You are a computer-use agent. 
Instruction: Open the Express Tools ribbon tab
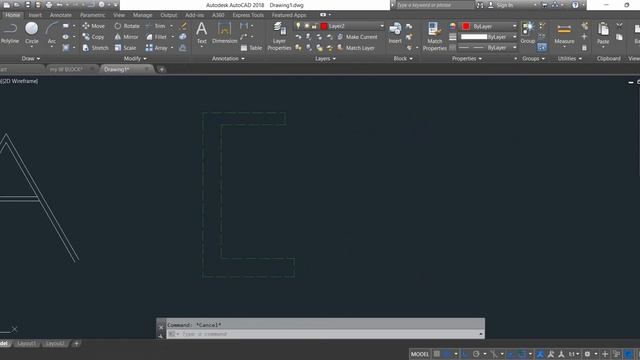point(248,15)
